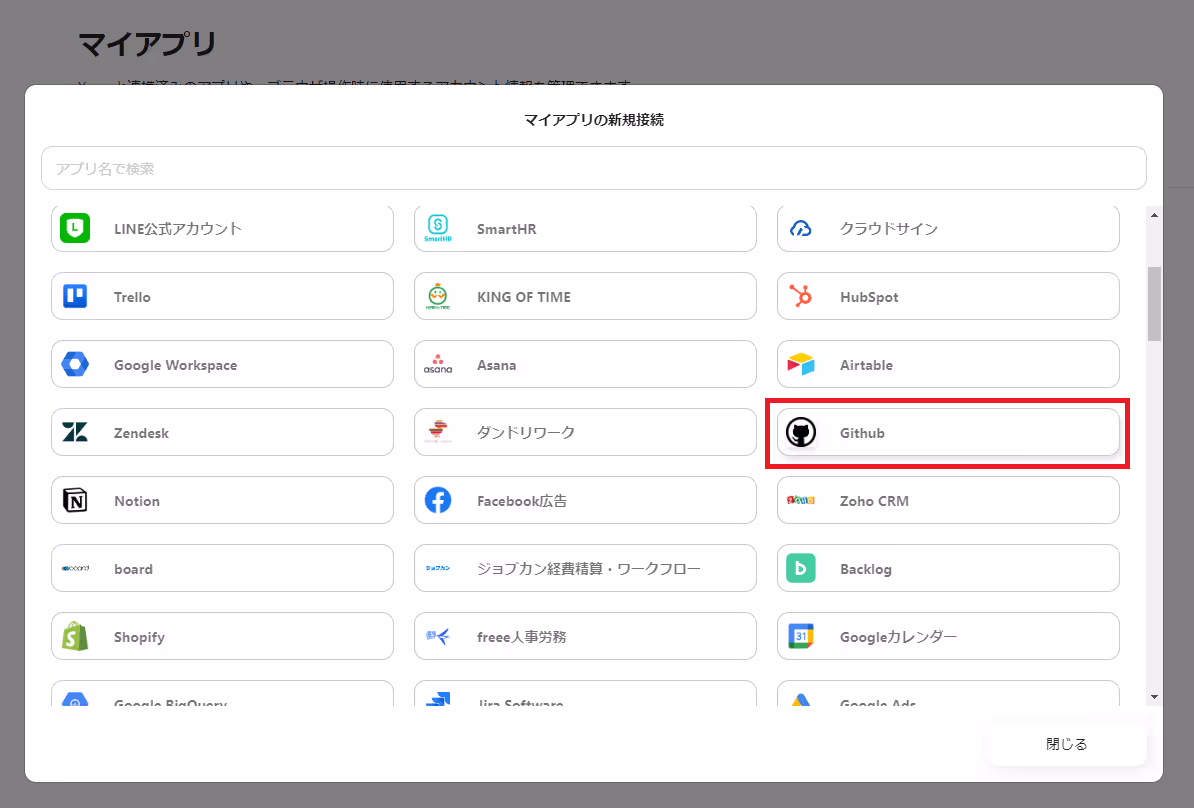Image resolution: width=1194 pixels, height=808 pixels.
Task: Choose the Airtable text label
Action: click(866, 366)
